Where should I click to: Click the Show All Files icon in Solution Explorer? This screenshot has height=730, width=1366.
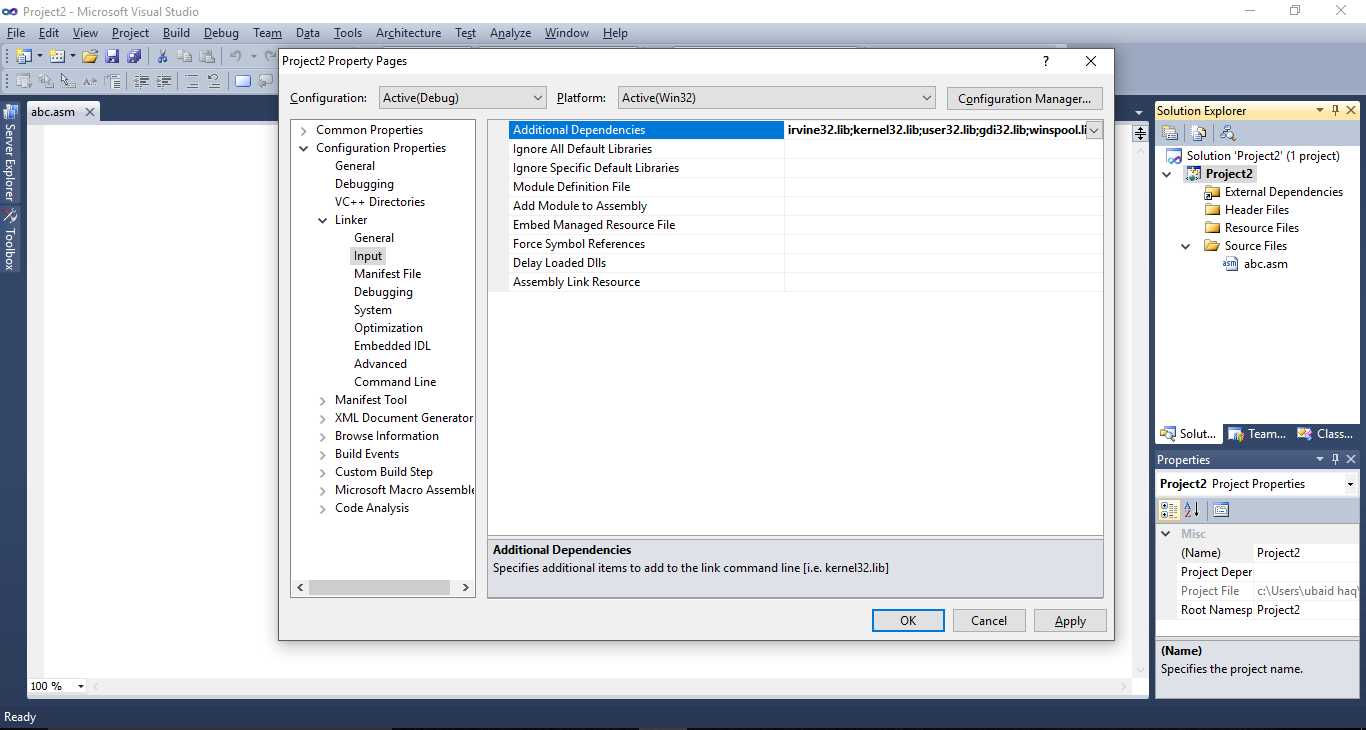(1198, 132)
